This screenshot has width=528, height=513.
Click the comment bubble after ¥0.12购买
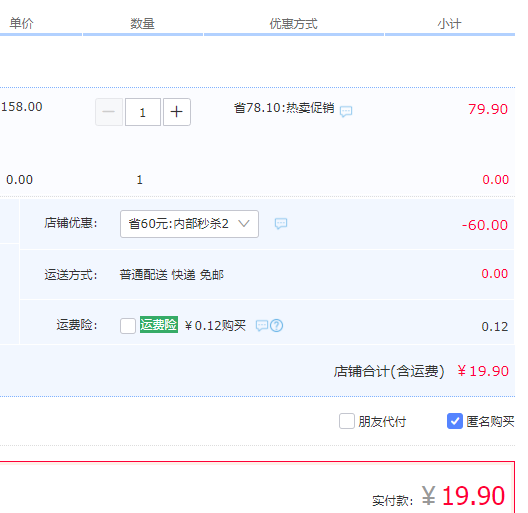(262, 326)
